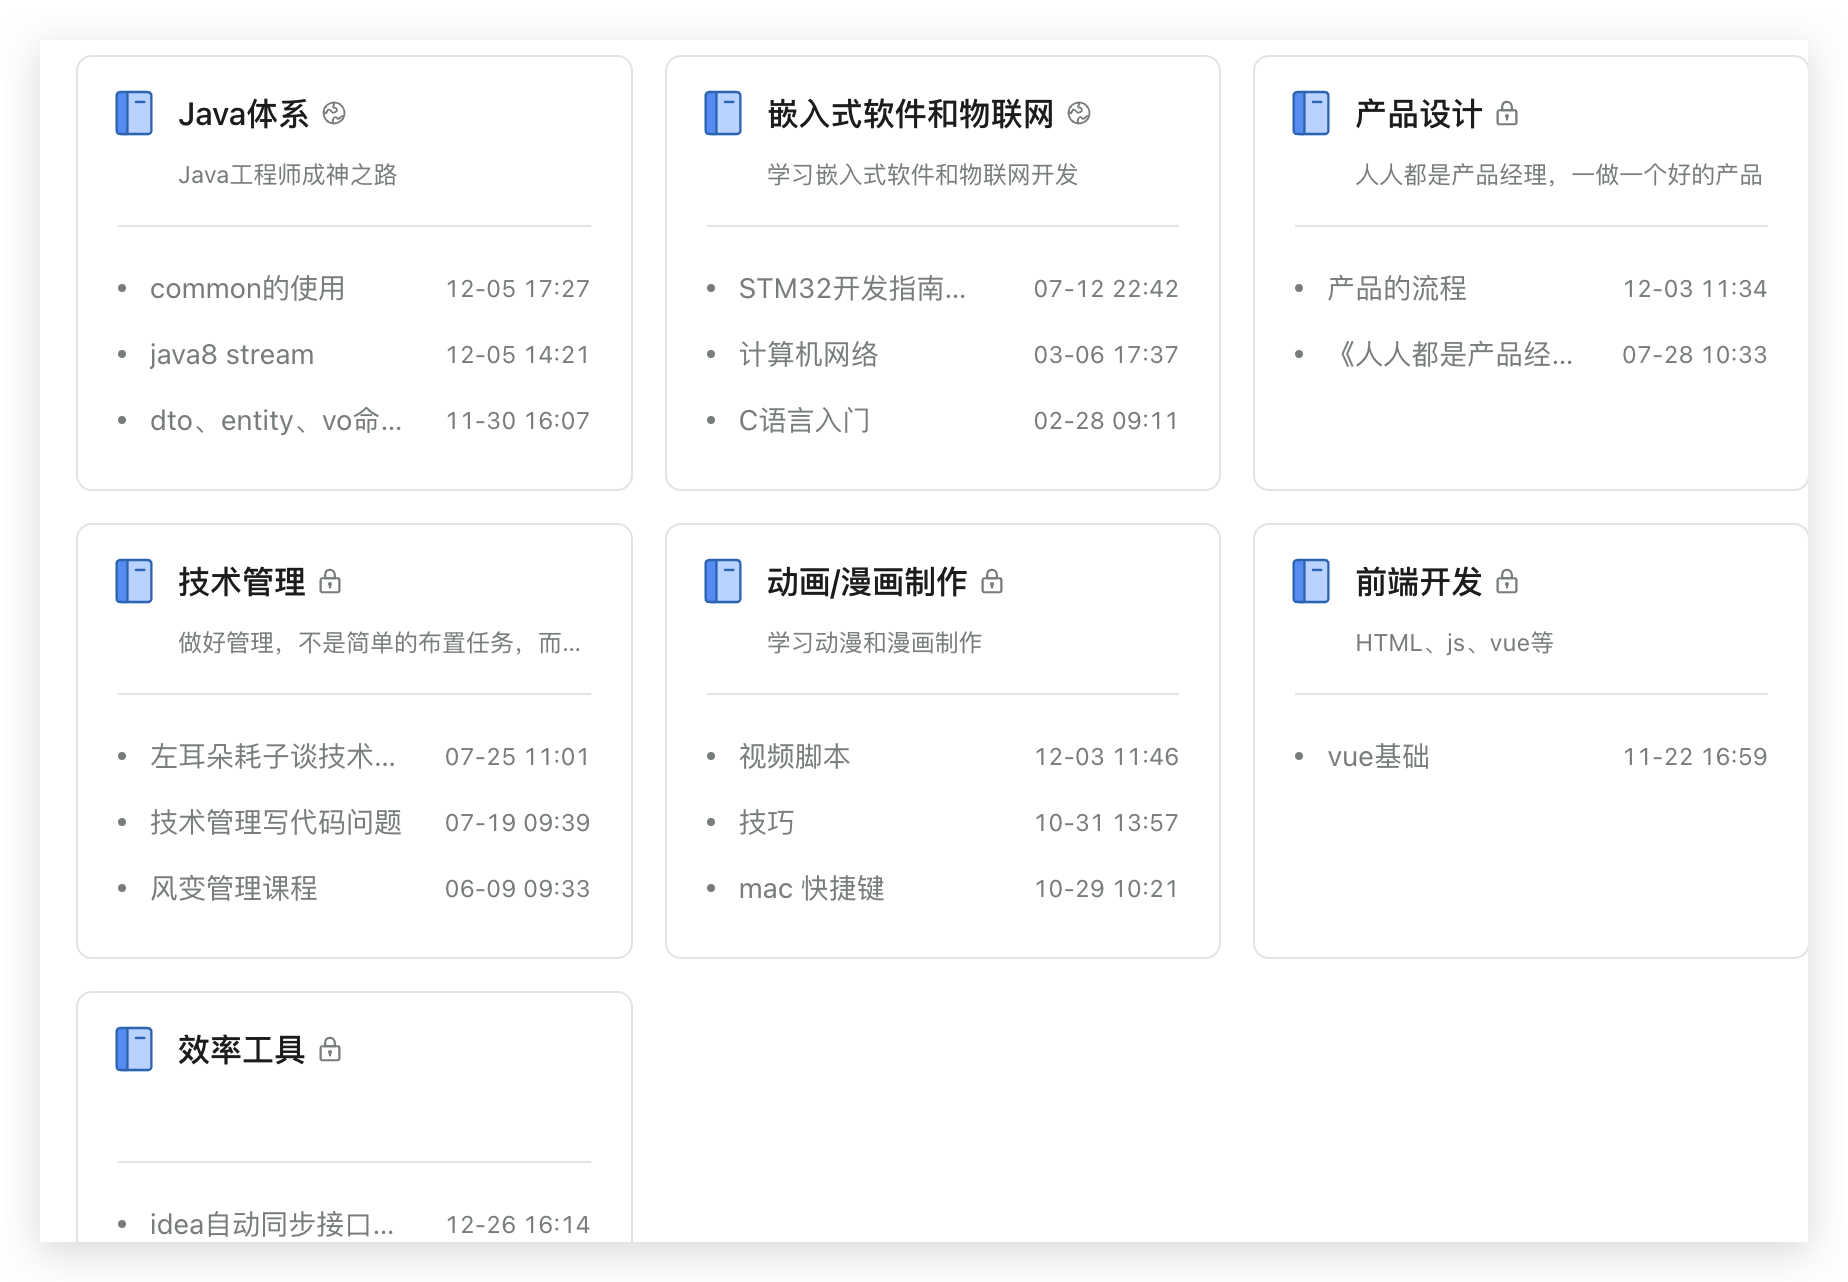Click the timestamp 12-03 11:34
Image resolution: width=1848 pixels, height=1282 pixels.
(1695, 289)
